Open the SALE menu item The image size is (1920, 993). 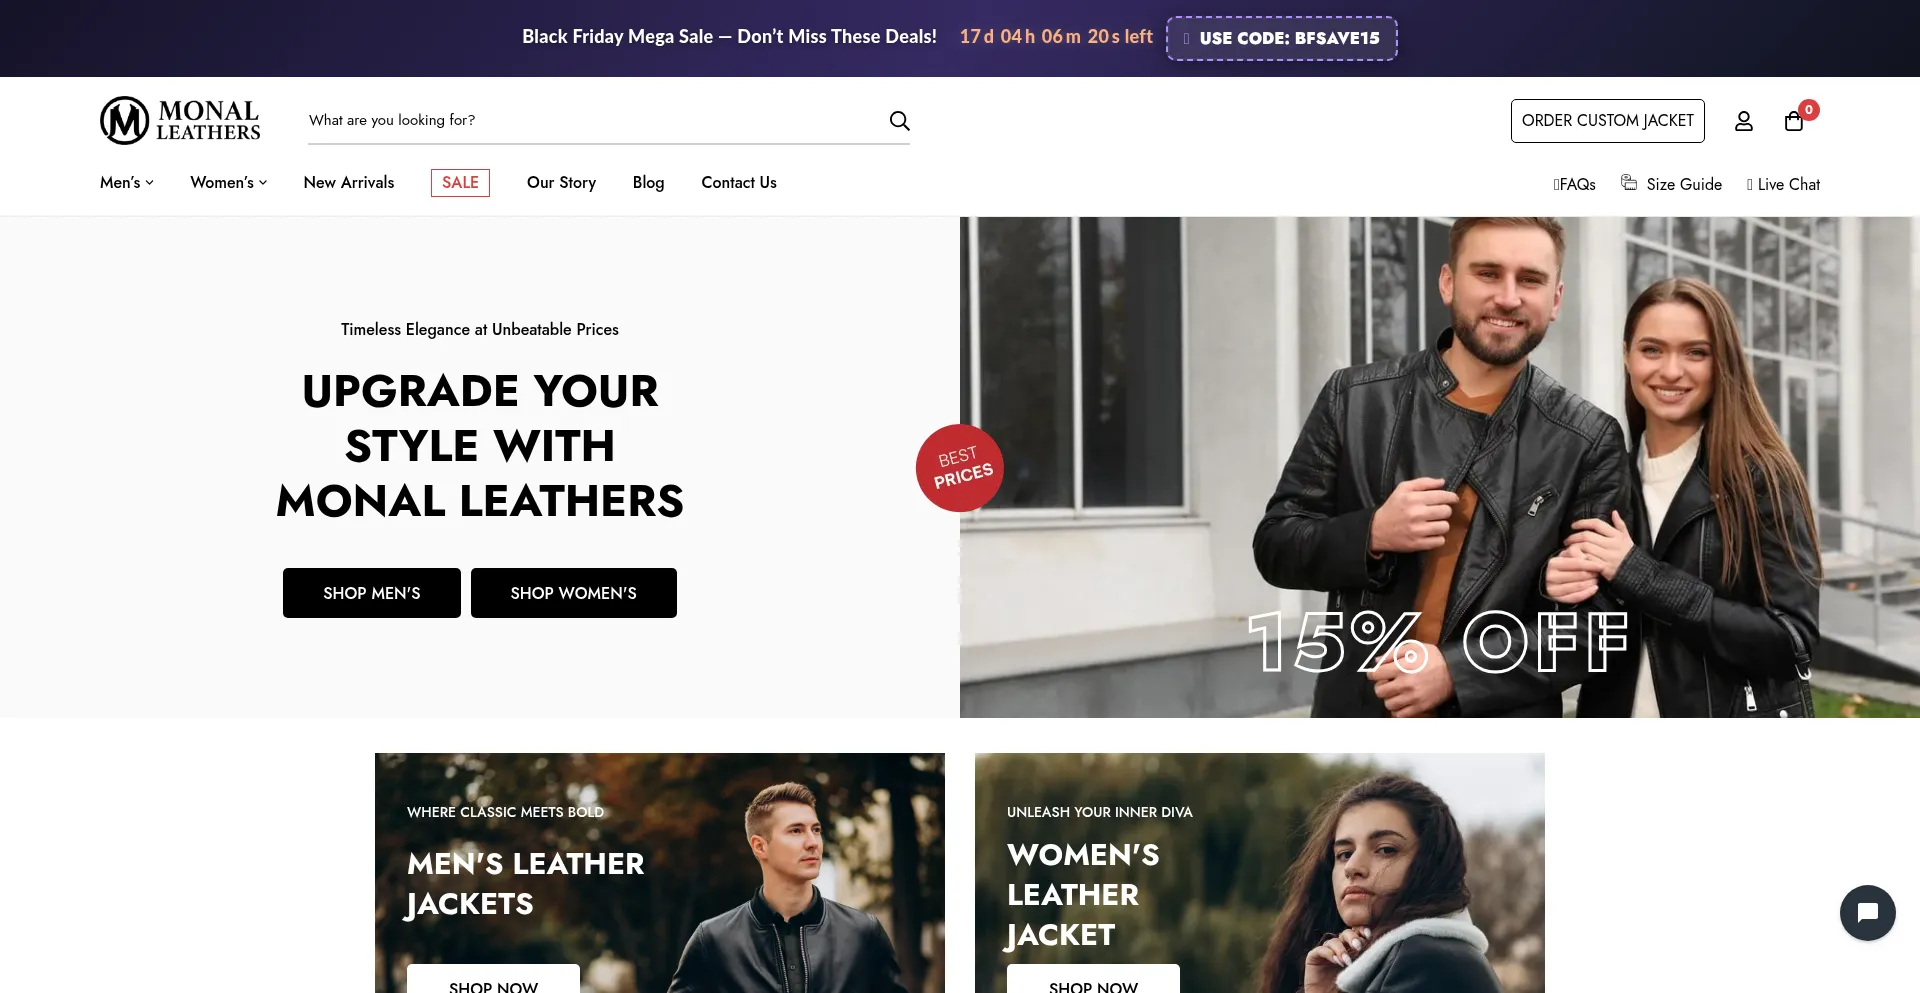pos(460,183)
